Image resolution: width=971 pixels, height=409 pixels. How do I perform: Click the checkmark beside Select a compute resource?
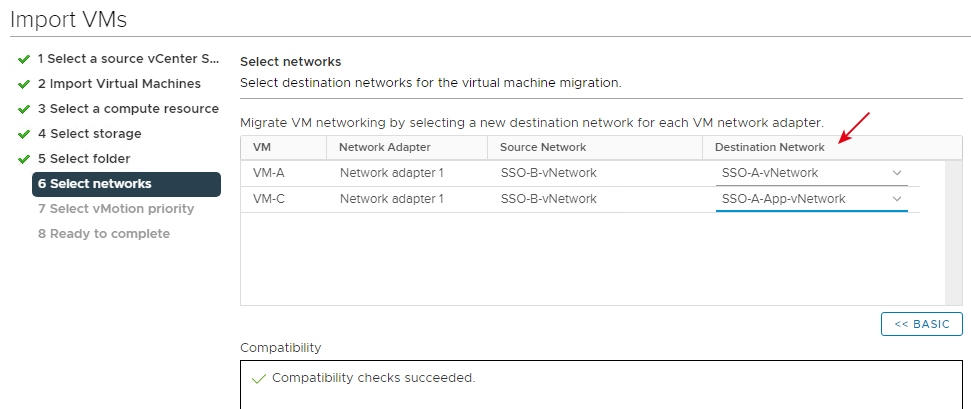tap(23, 109)
